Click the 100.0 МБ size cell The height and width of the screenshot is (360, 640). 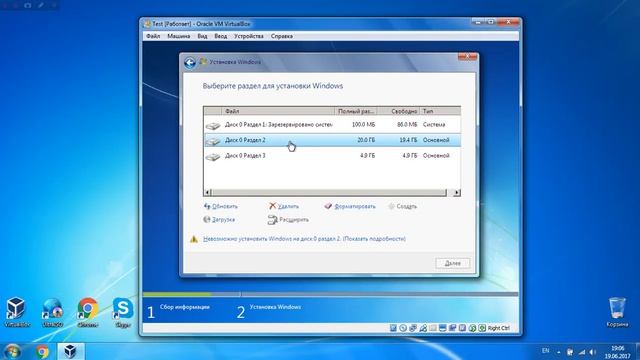pos(363,124)
